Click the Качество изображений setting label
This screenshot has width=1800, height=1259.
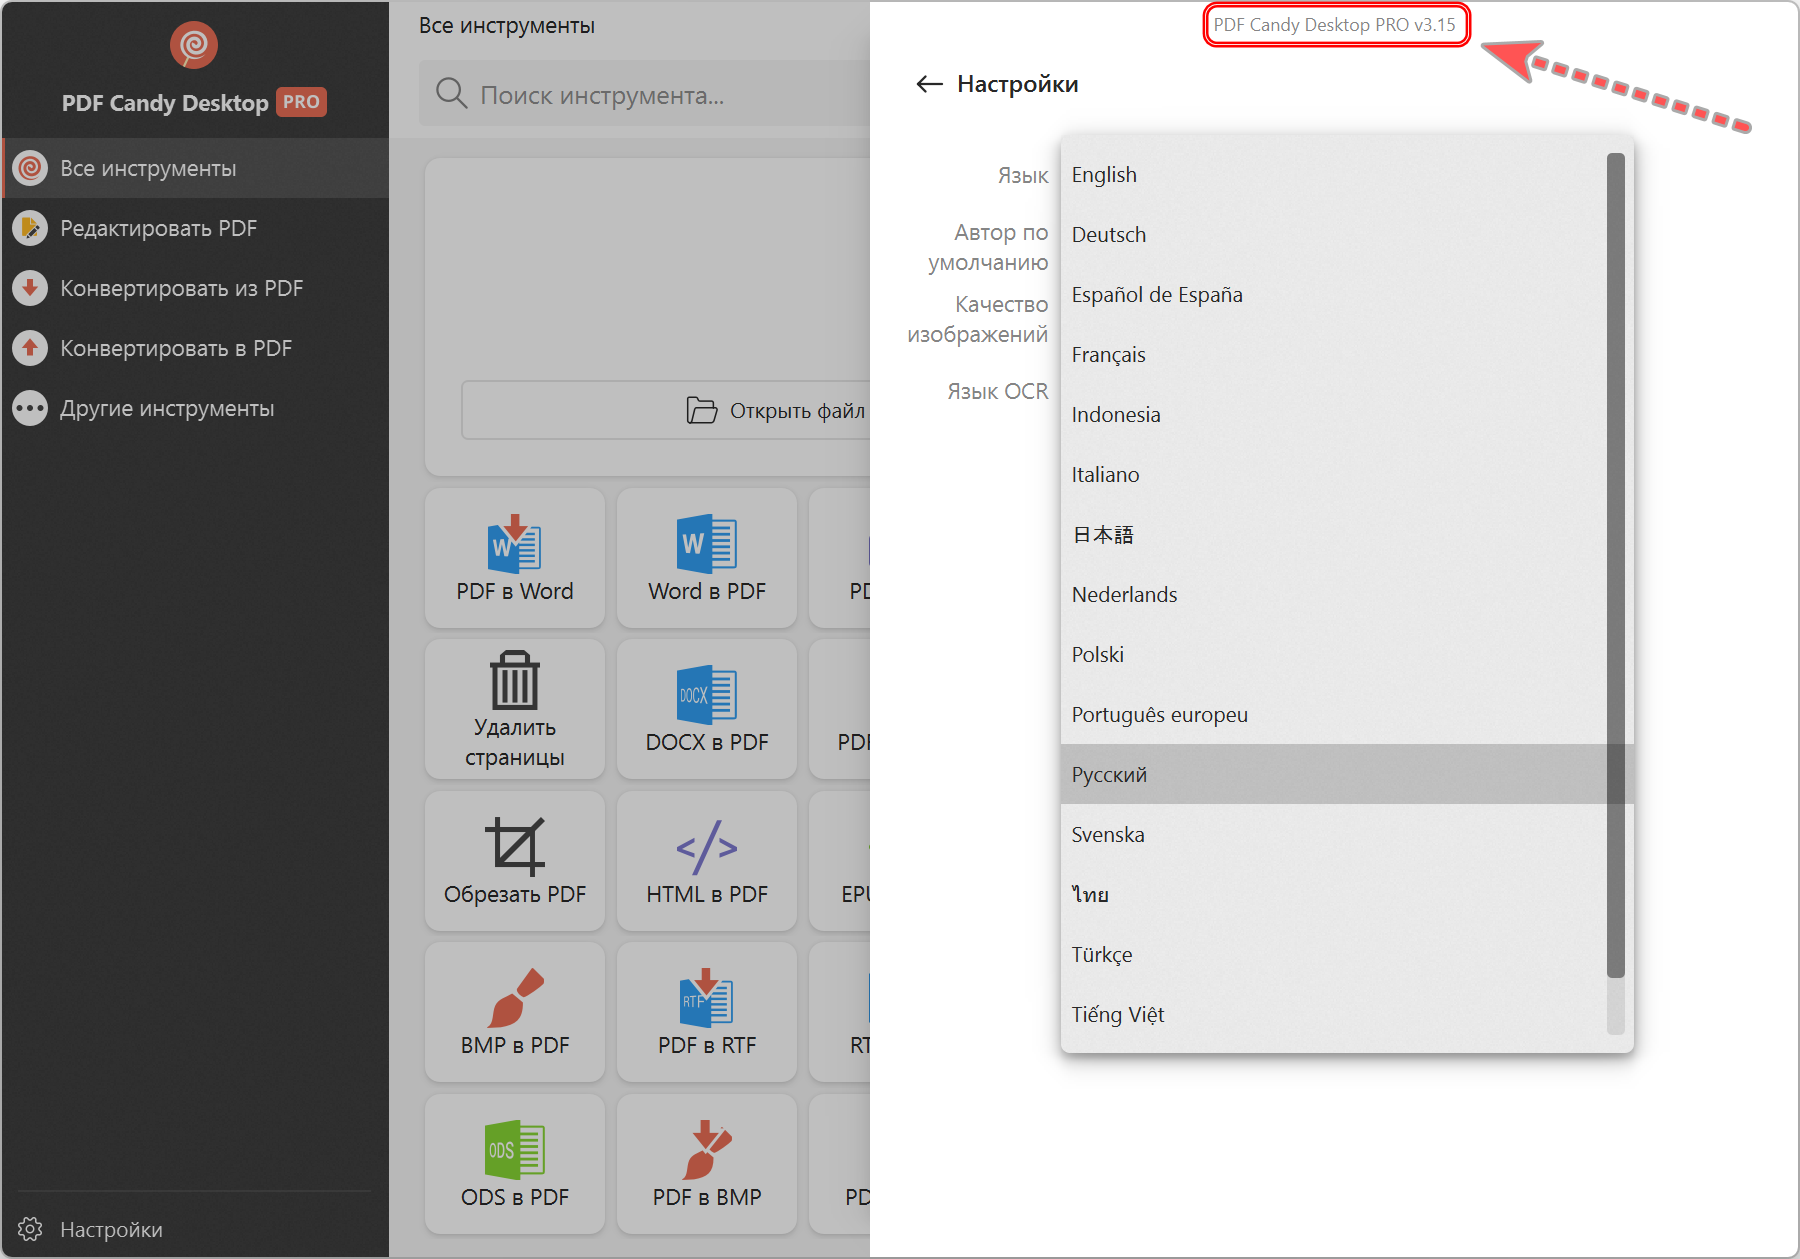click(978, 319)
